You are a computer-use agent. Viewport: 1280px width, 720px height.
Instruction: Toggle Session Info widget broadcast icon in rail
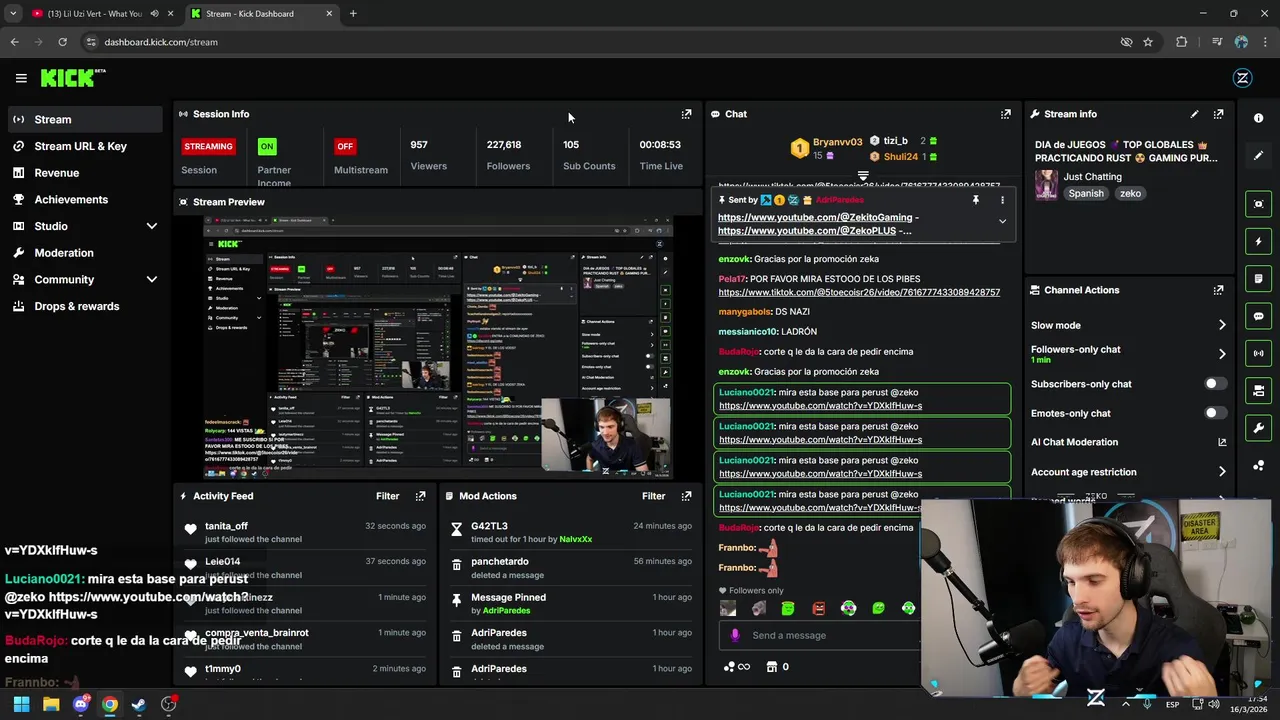click(x=1258, y=353)
